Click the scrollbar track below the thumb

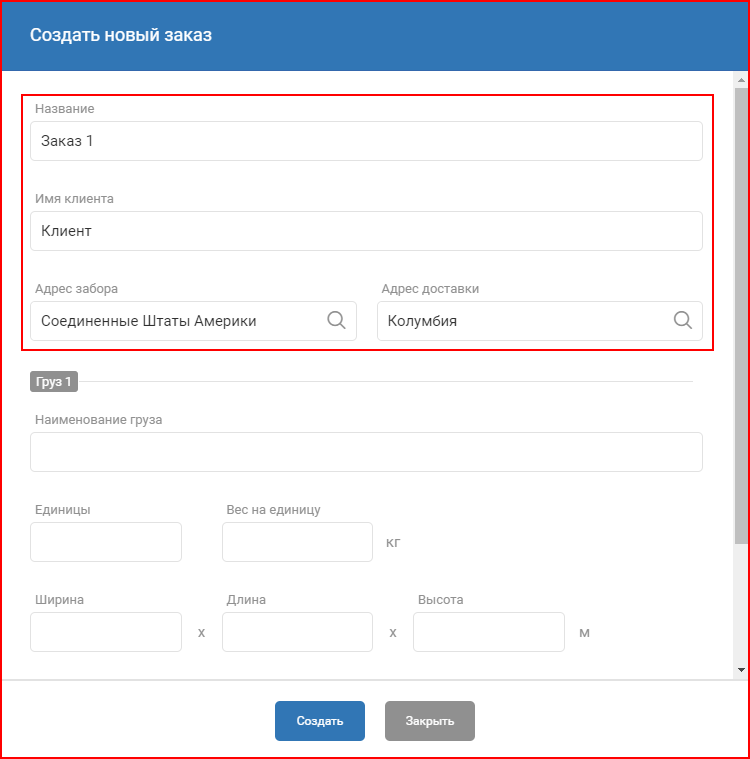pyautogui.click(x=741, y=603)
